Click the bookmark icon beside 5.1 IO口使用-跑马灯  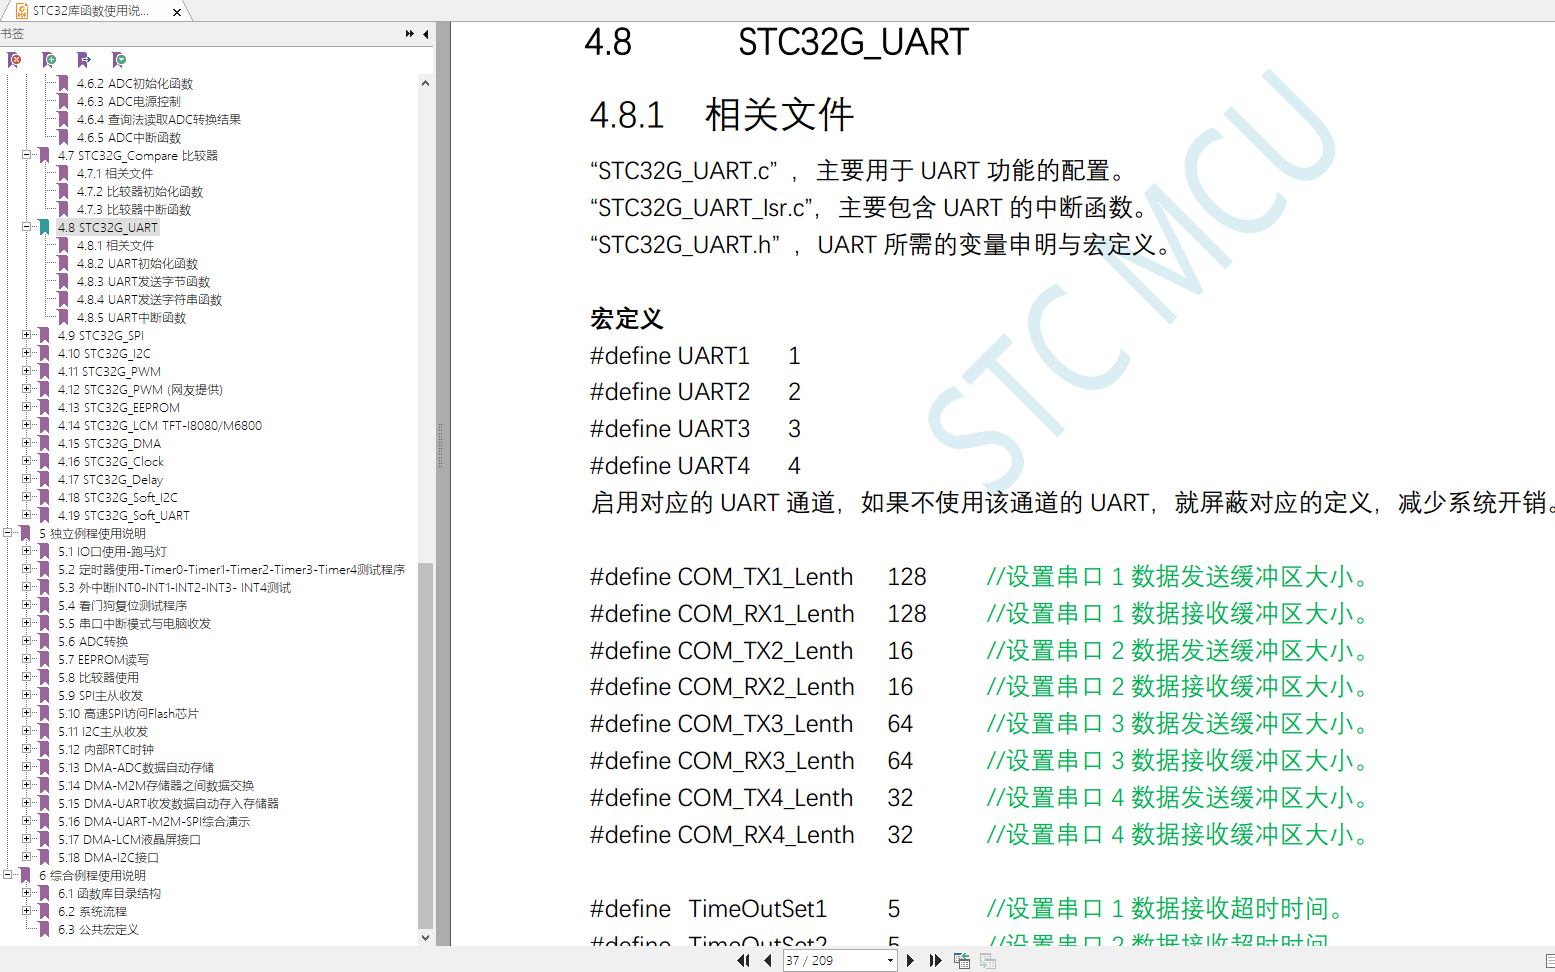tap(44, 552)
